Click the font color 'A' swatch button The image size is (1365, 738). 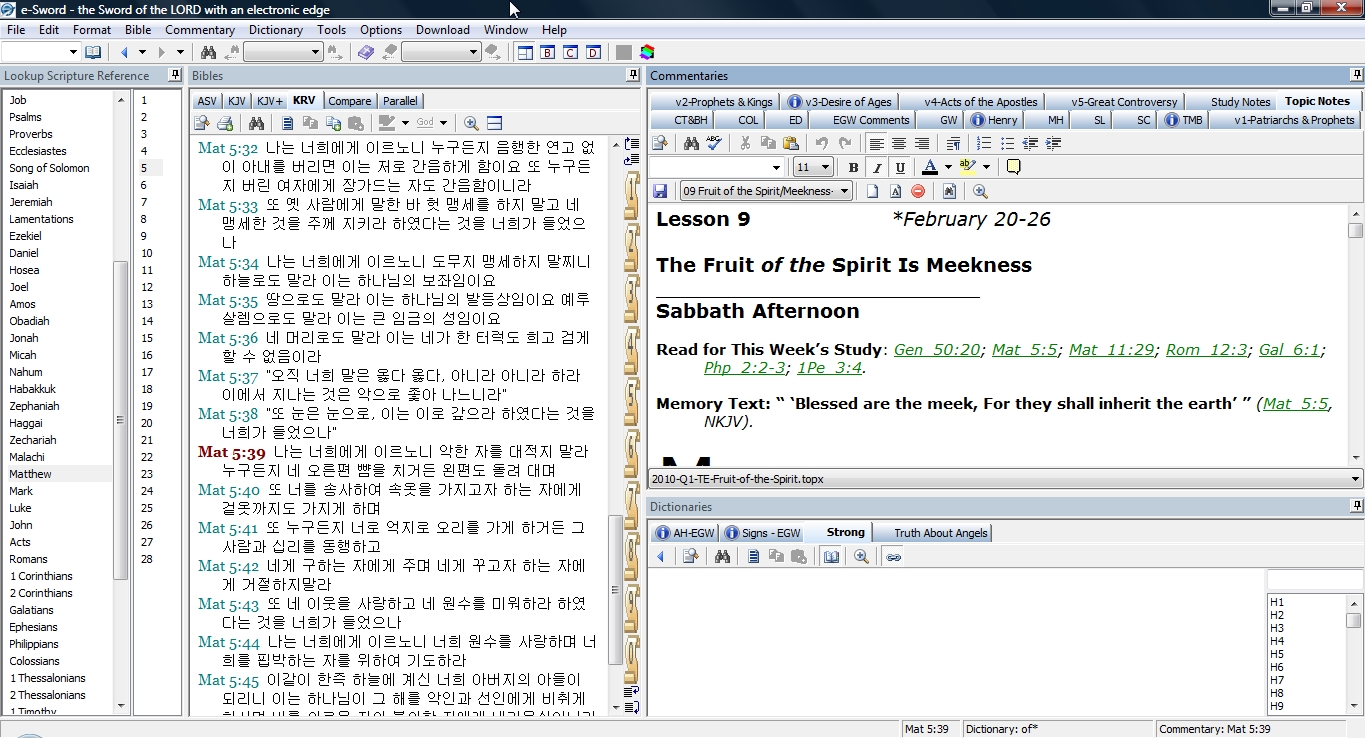pyautogui.click(x=930, y=167)
